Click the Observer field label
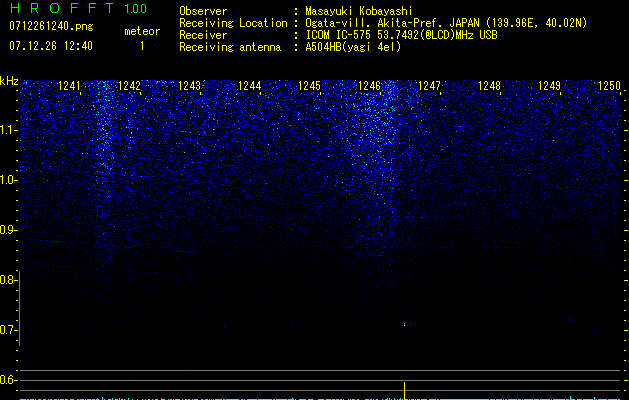Viewport: 629px width, 400px height. 203,11
